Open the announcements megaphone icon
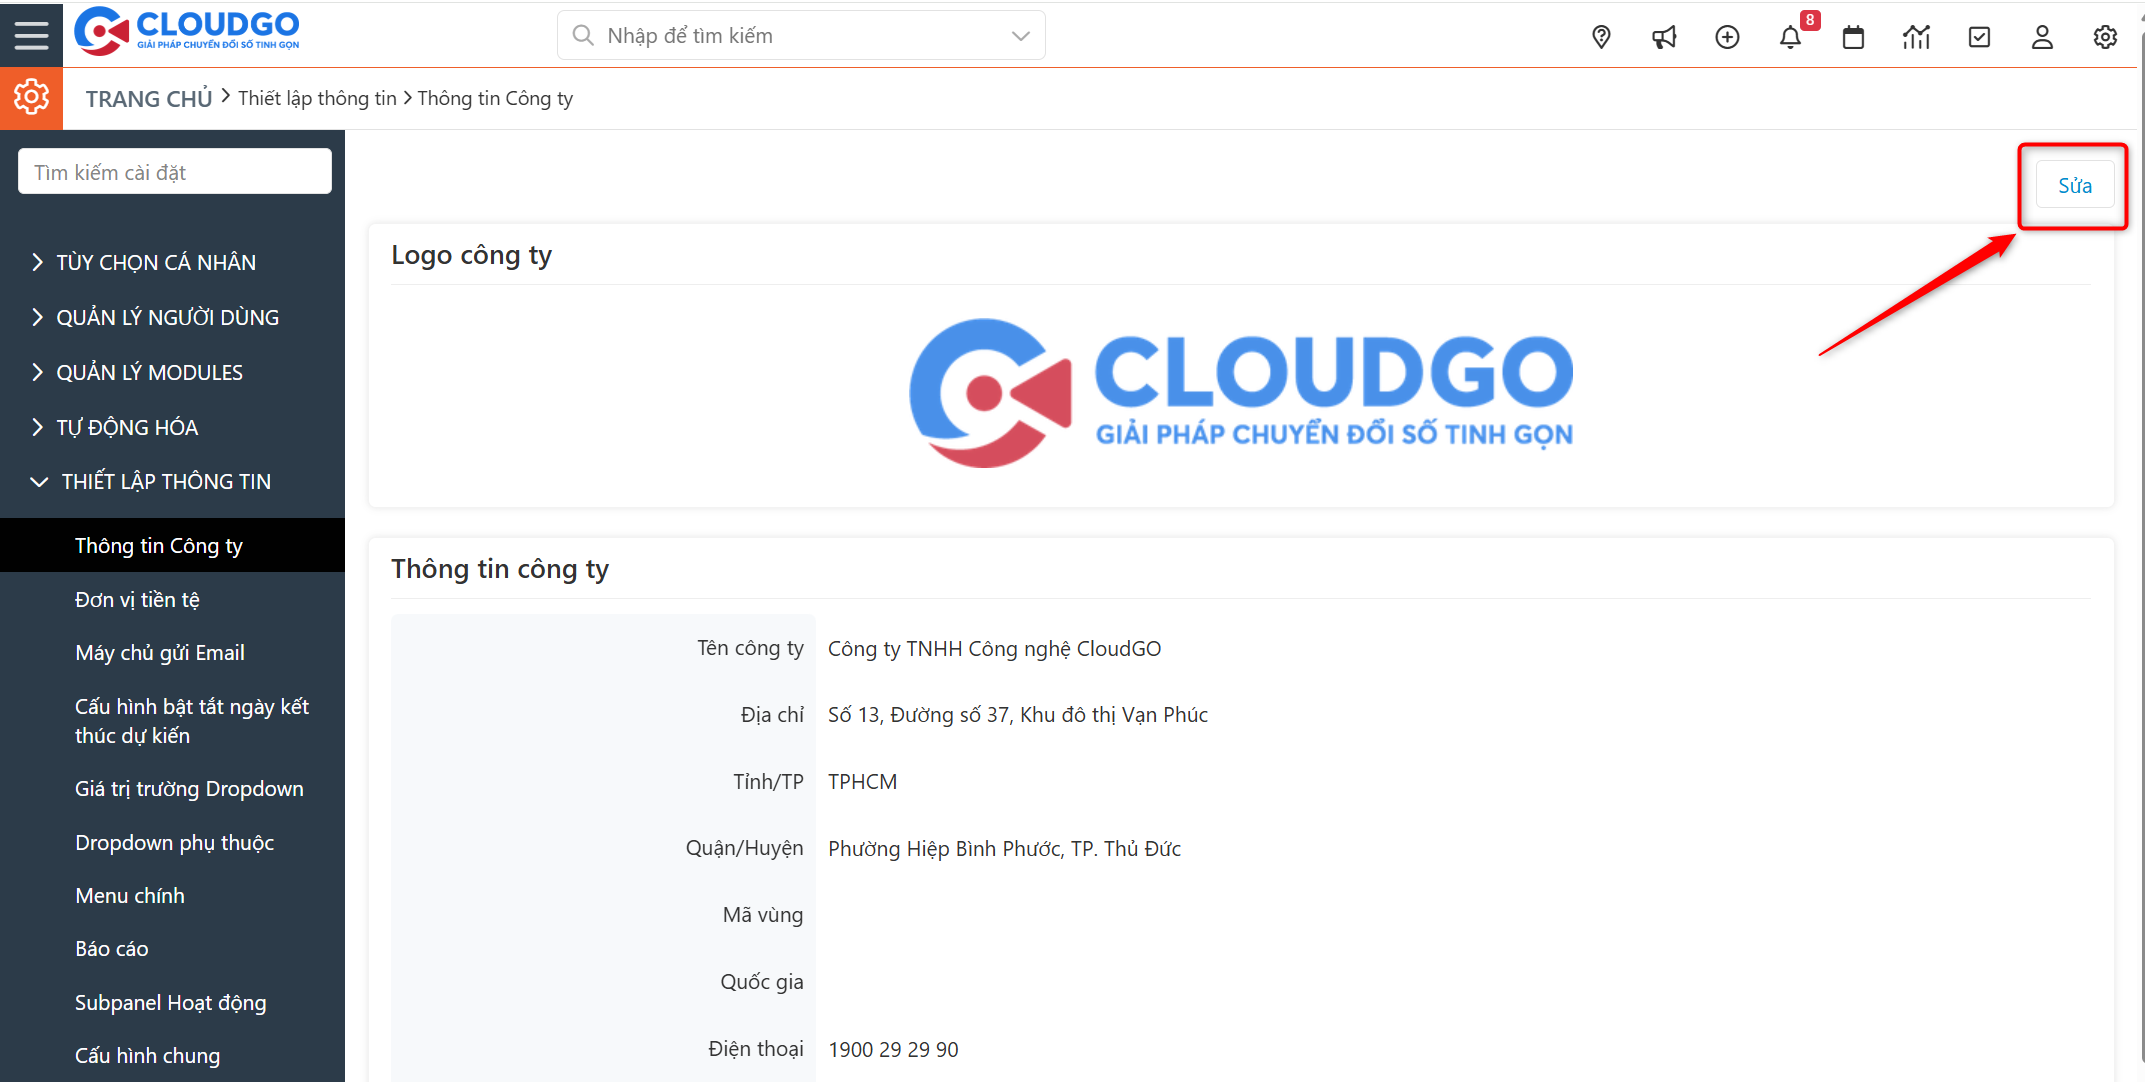Viewport: 2145px width, 1082px height. [1664, 37]
